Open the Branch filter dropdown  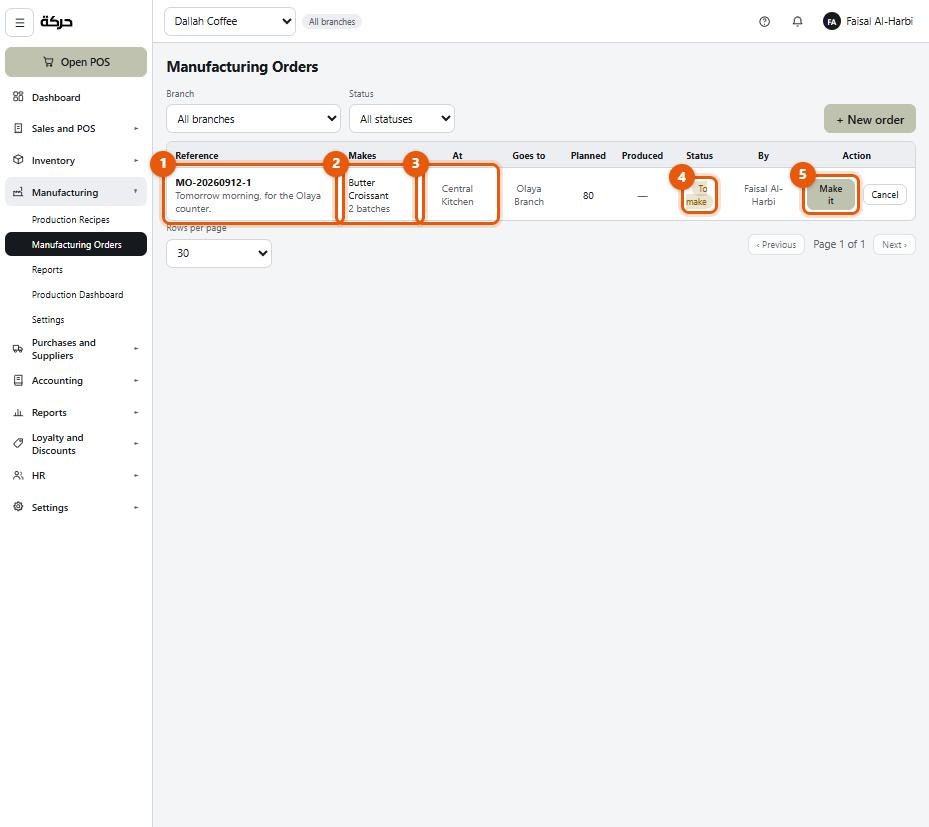coord(254,119)
